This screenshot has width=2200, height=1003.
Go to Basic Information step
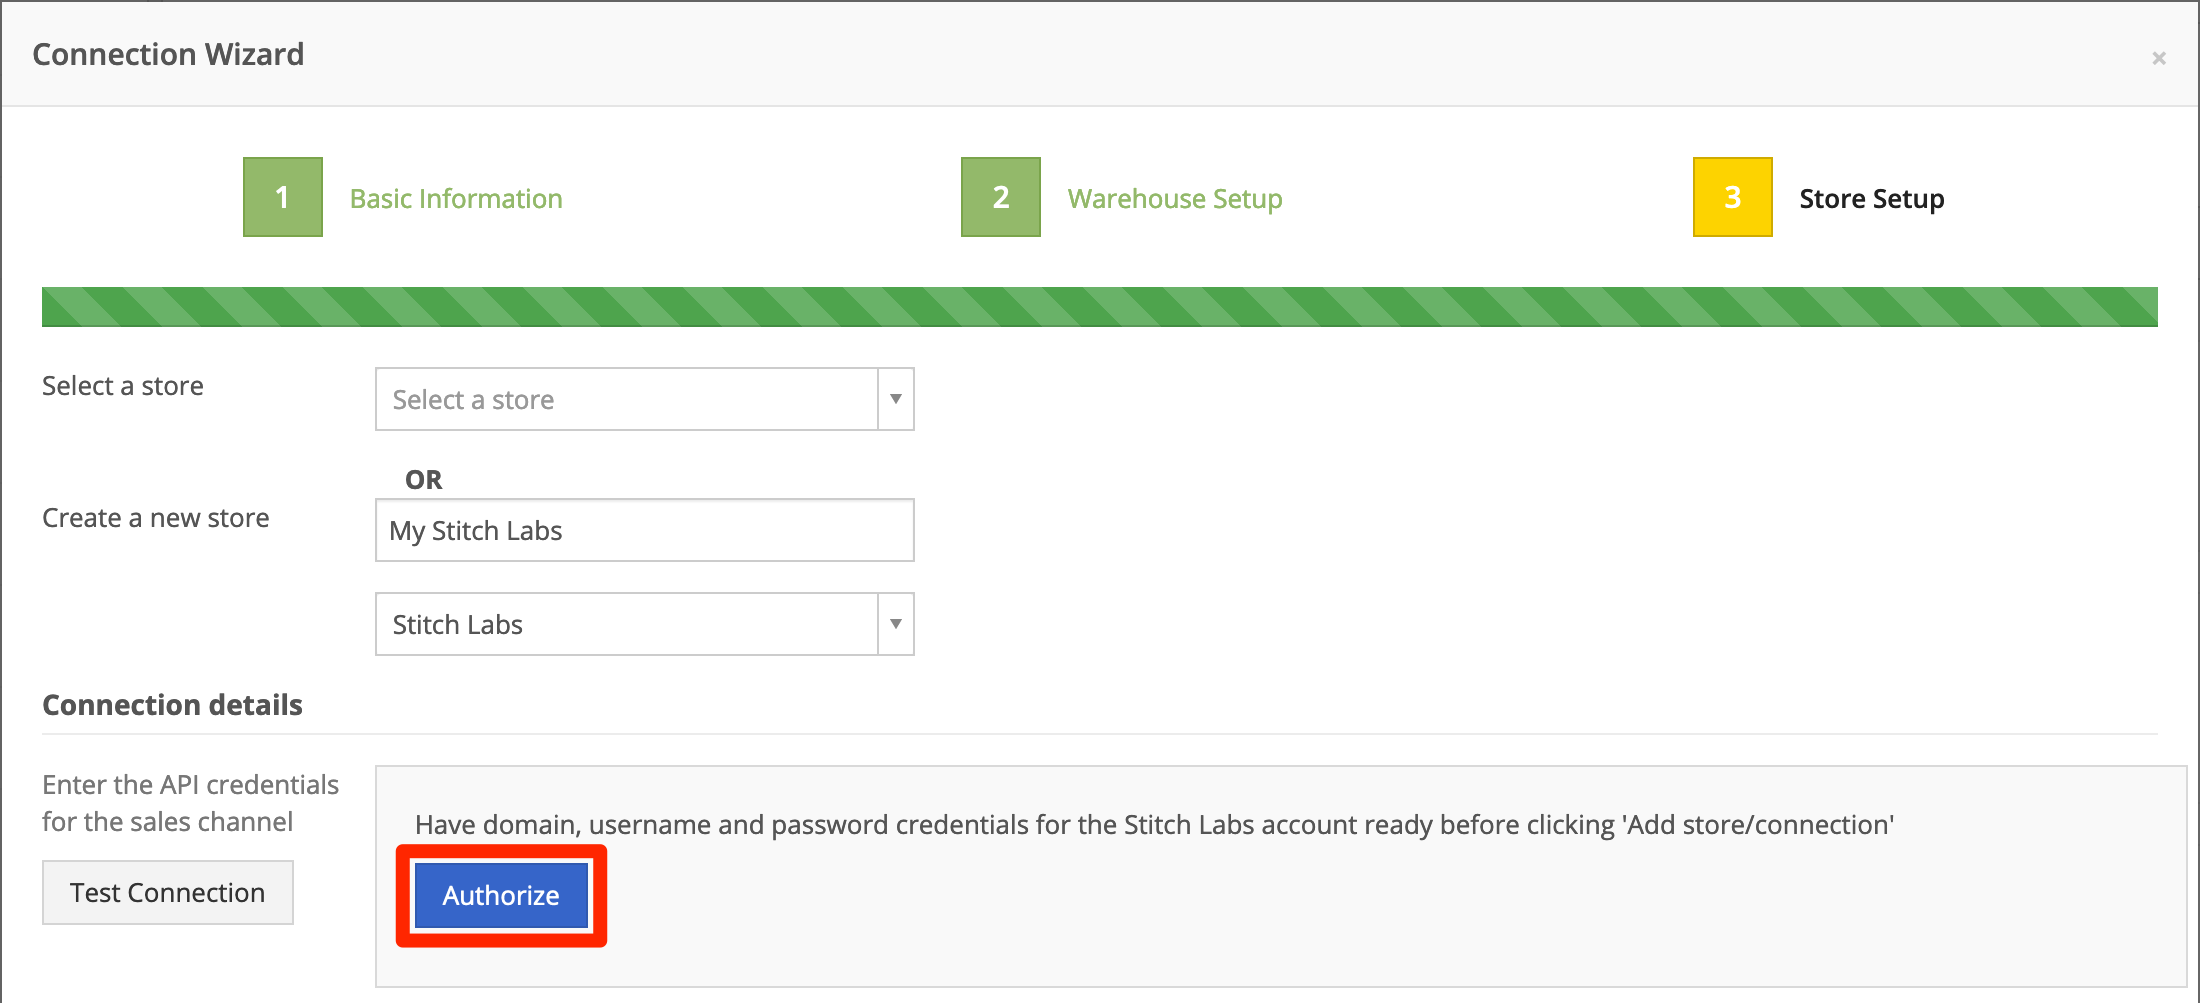pos(456,199)
